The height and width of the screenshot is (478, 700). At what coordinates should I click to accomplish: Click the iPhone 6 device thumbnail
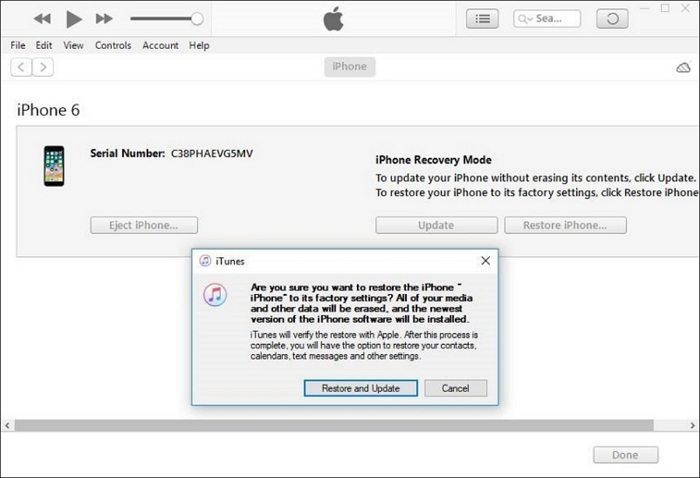click(54, 166)
